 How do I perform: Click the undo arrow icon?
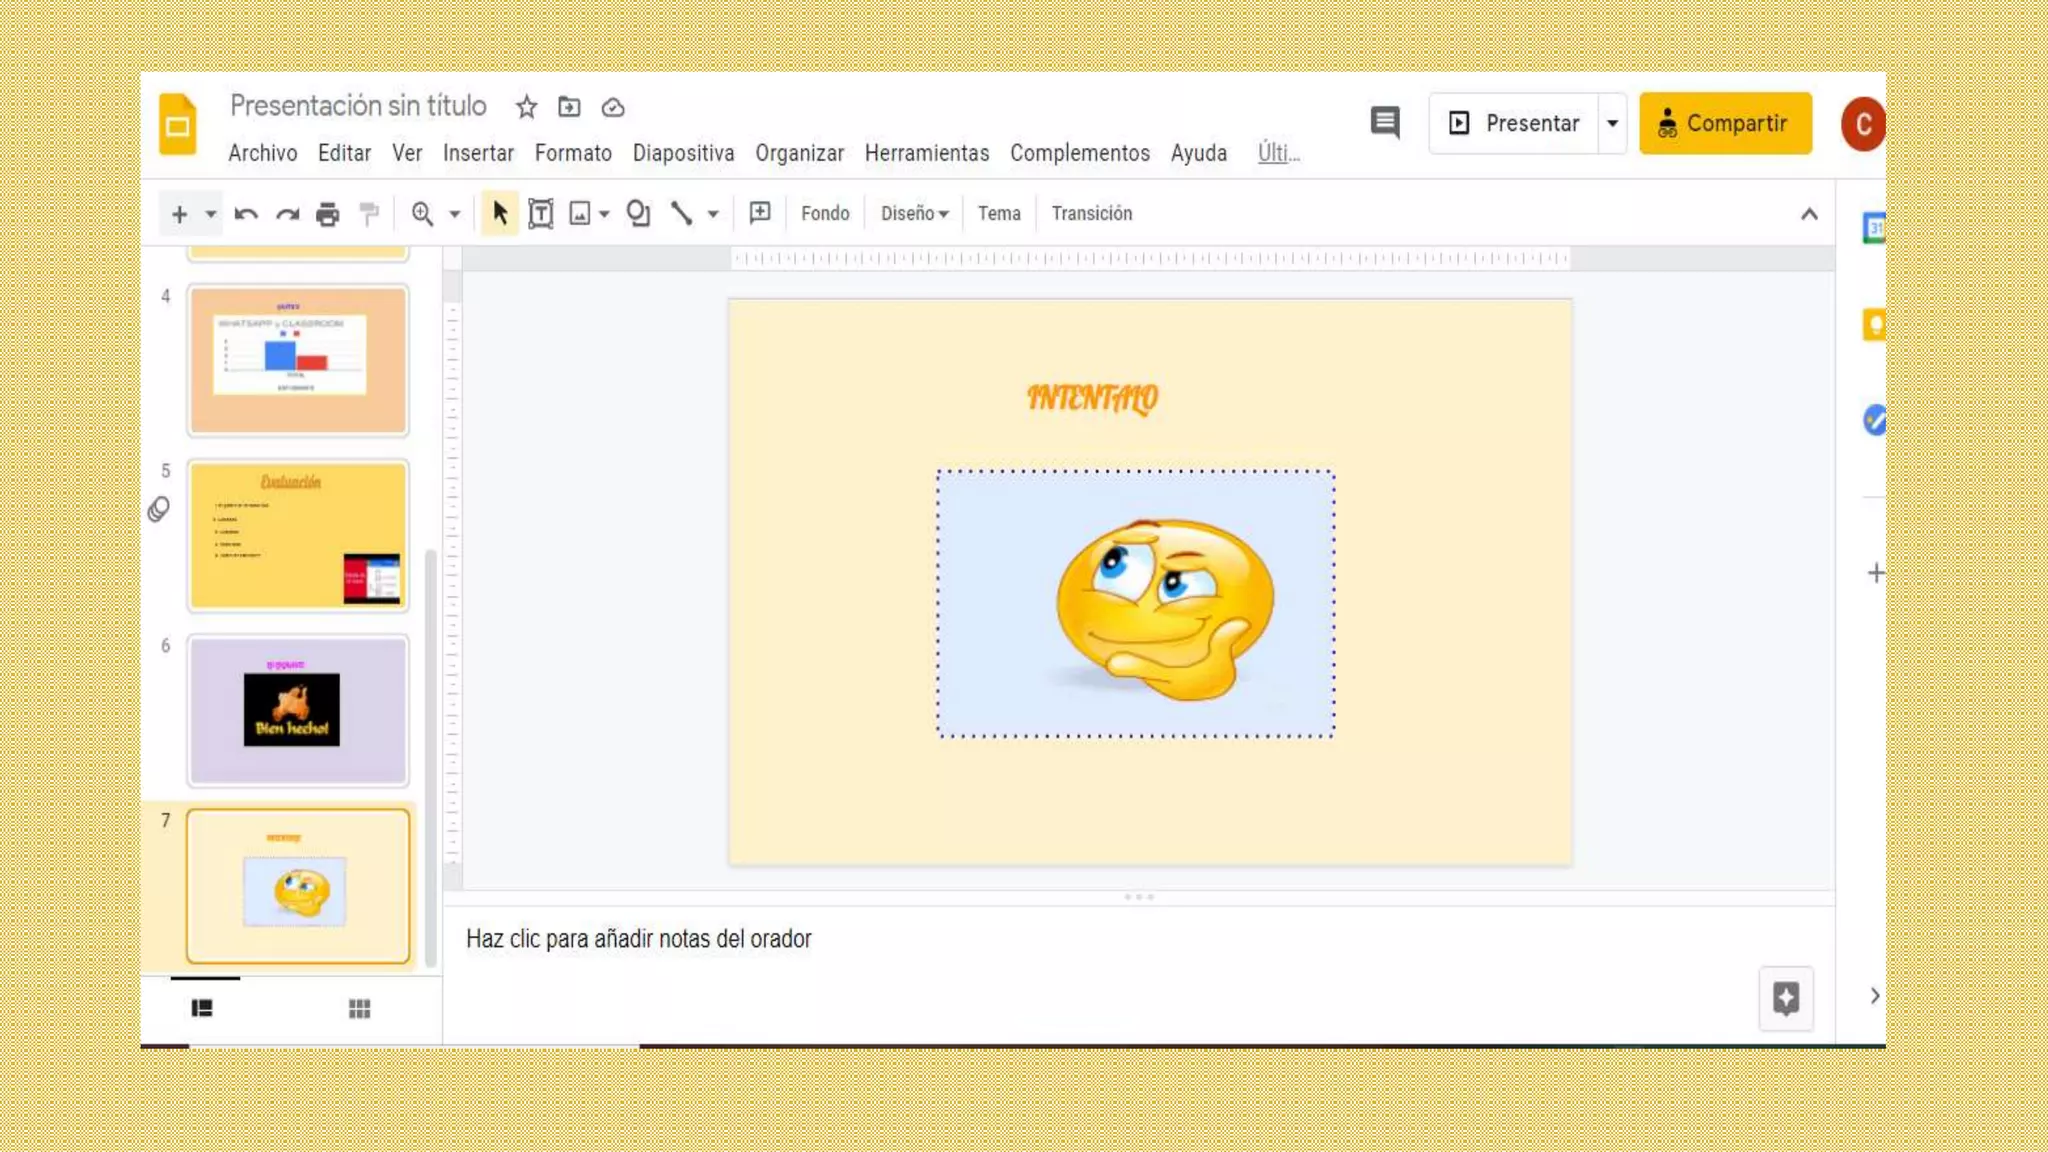click(x=246, y=214)
